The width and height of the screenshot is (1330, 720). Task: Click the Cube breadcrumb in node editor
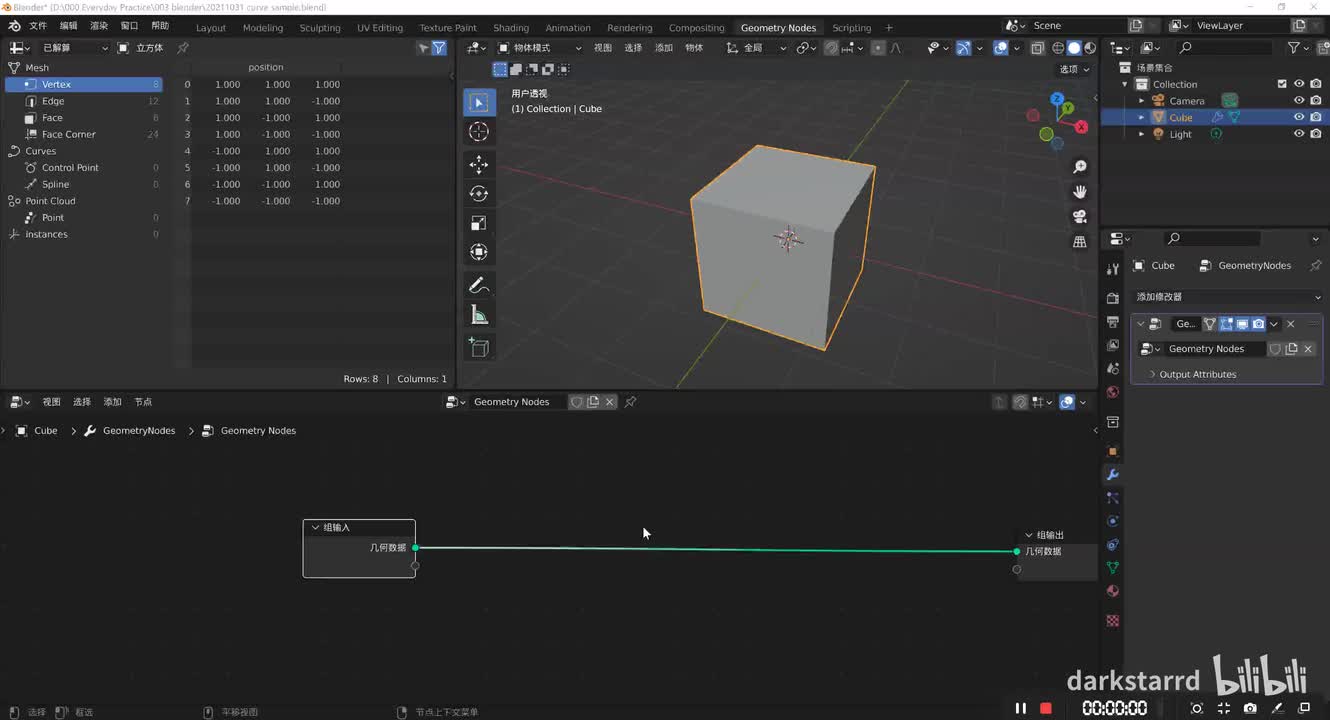point(46,431)
